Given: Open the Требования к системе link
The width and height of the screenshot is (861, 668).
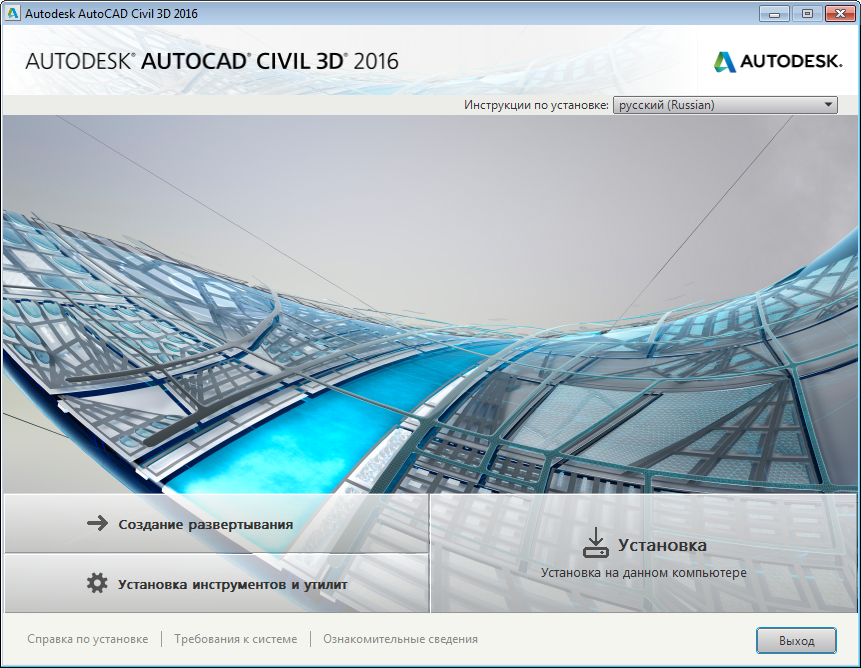Looking at the screenshot, I should click(x=236, y=639).
